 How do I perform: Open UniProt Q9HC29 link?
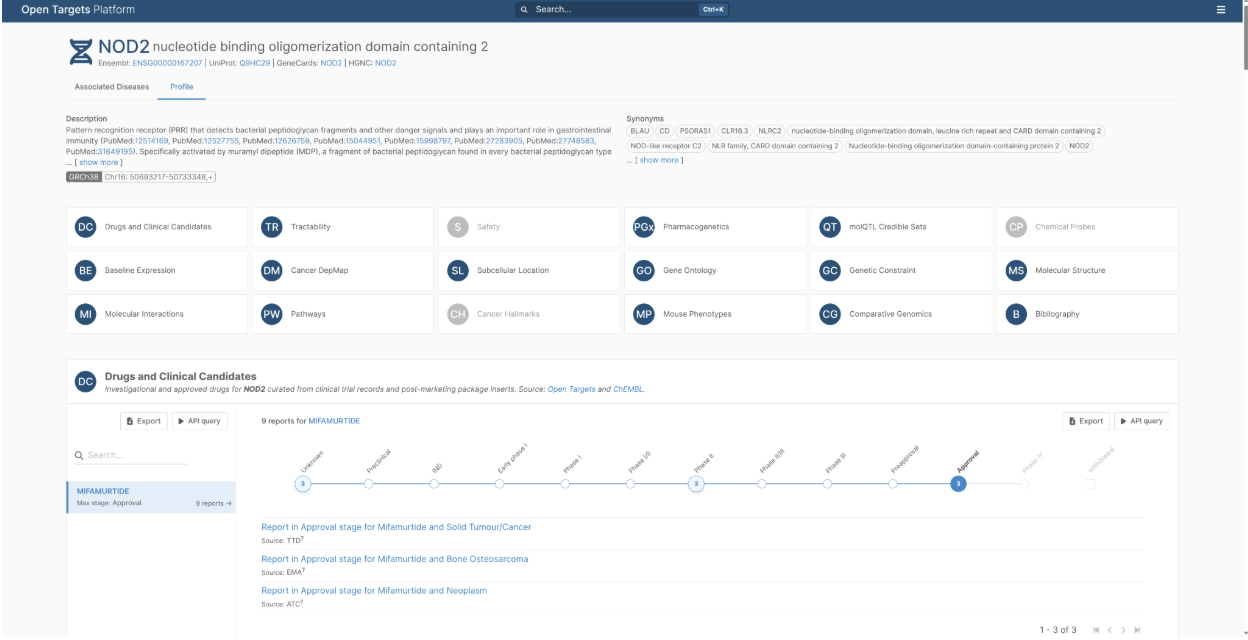[255, 63]
